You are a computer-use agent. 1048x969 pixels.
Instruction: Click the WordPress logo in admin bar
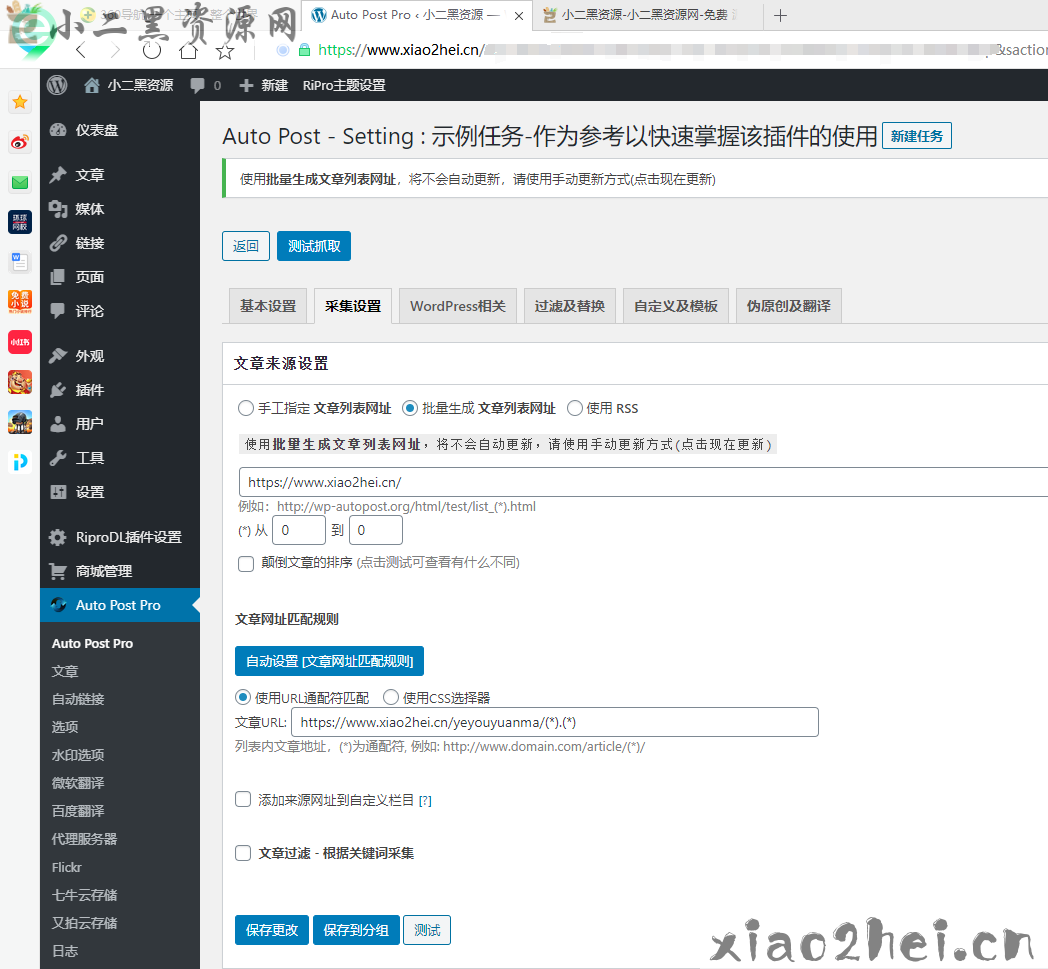pyautogui.click(x=57, y=85)
